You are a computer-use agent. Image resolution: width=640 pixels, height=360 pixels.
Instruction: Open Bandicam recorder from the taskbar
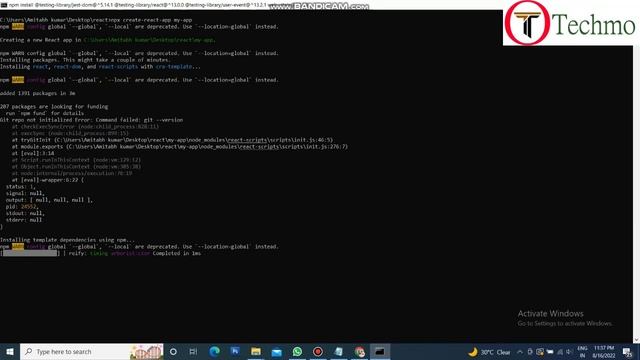pyautogui.click(x=318, y=351)
